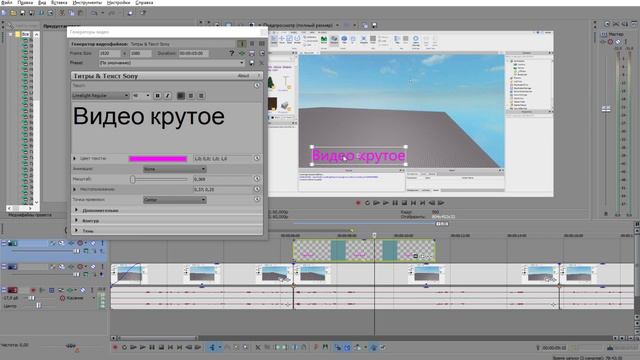
Task: Click text 'Видео крутое' in editor
Action: pos(149,116)
